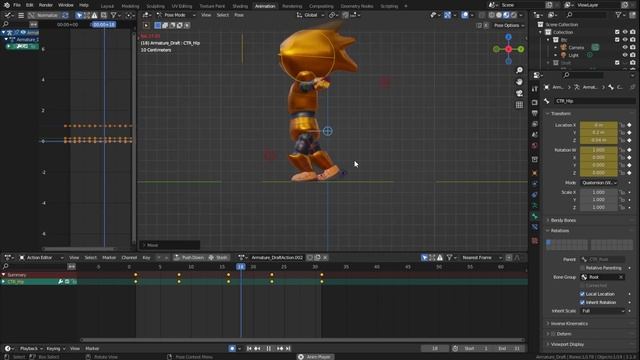Open the Window menu
This screenshot has width=640, height=360.
(x=66, y=5)
